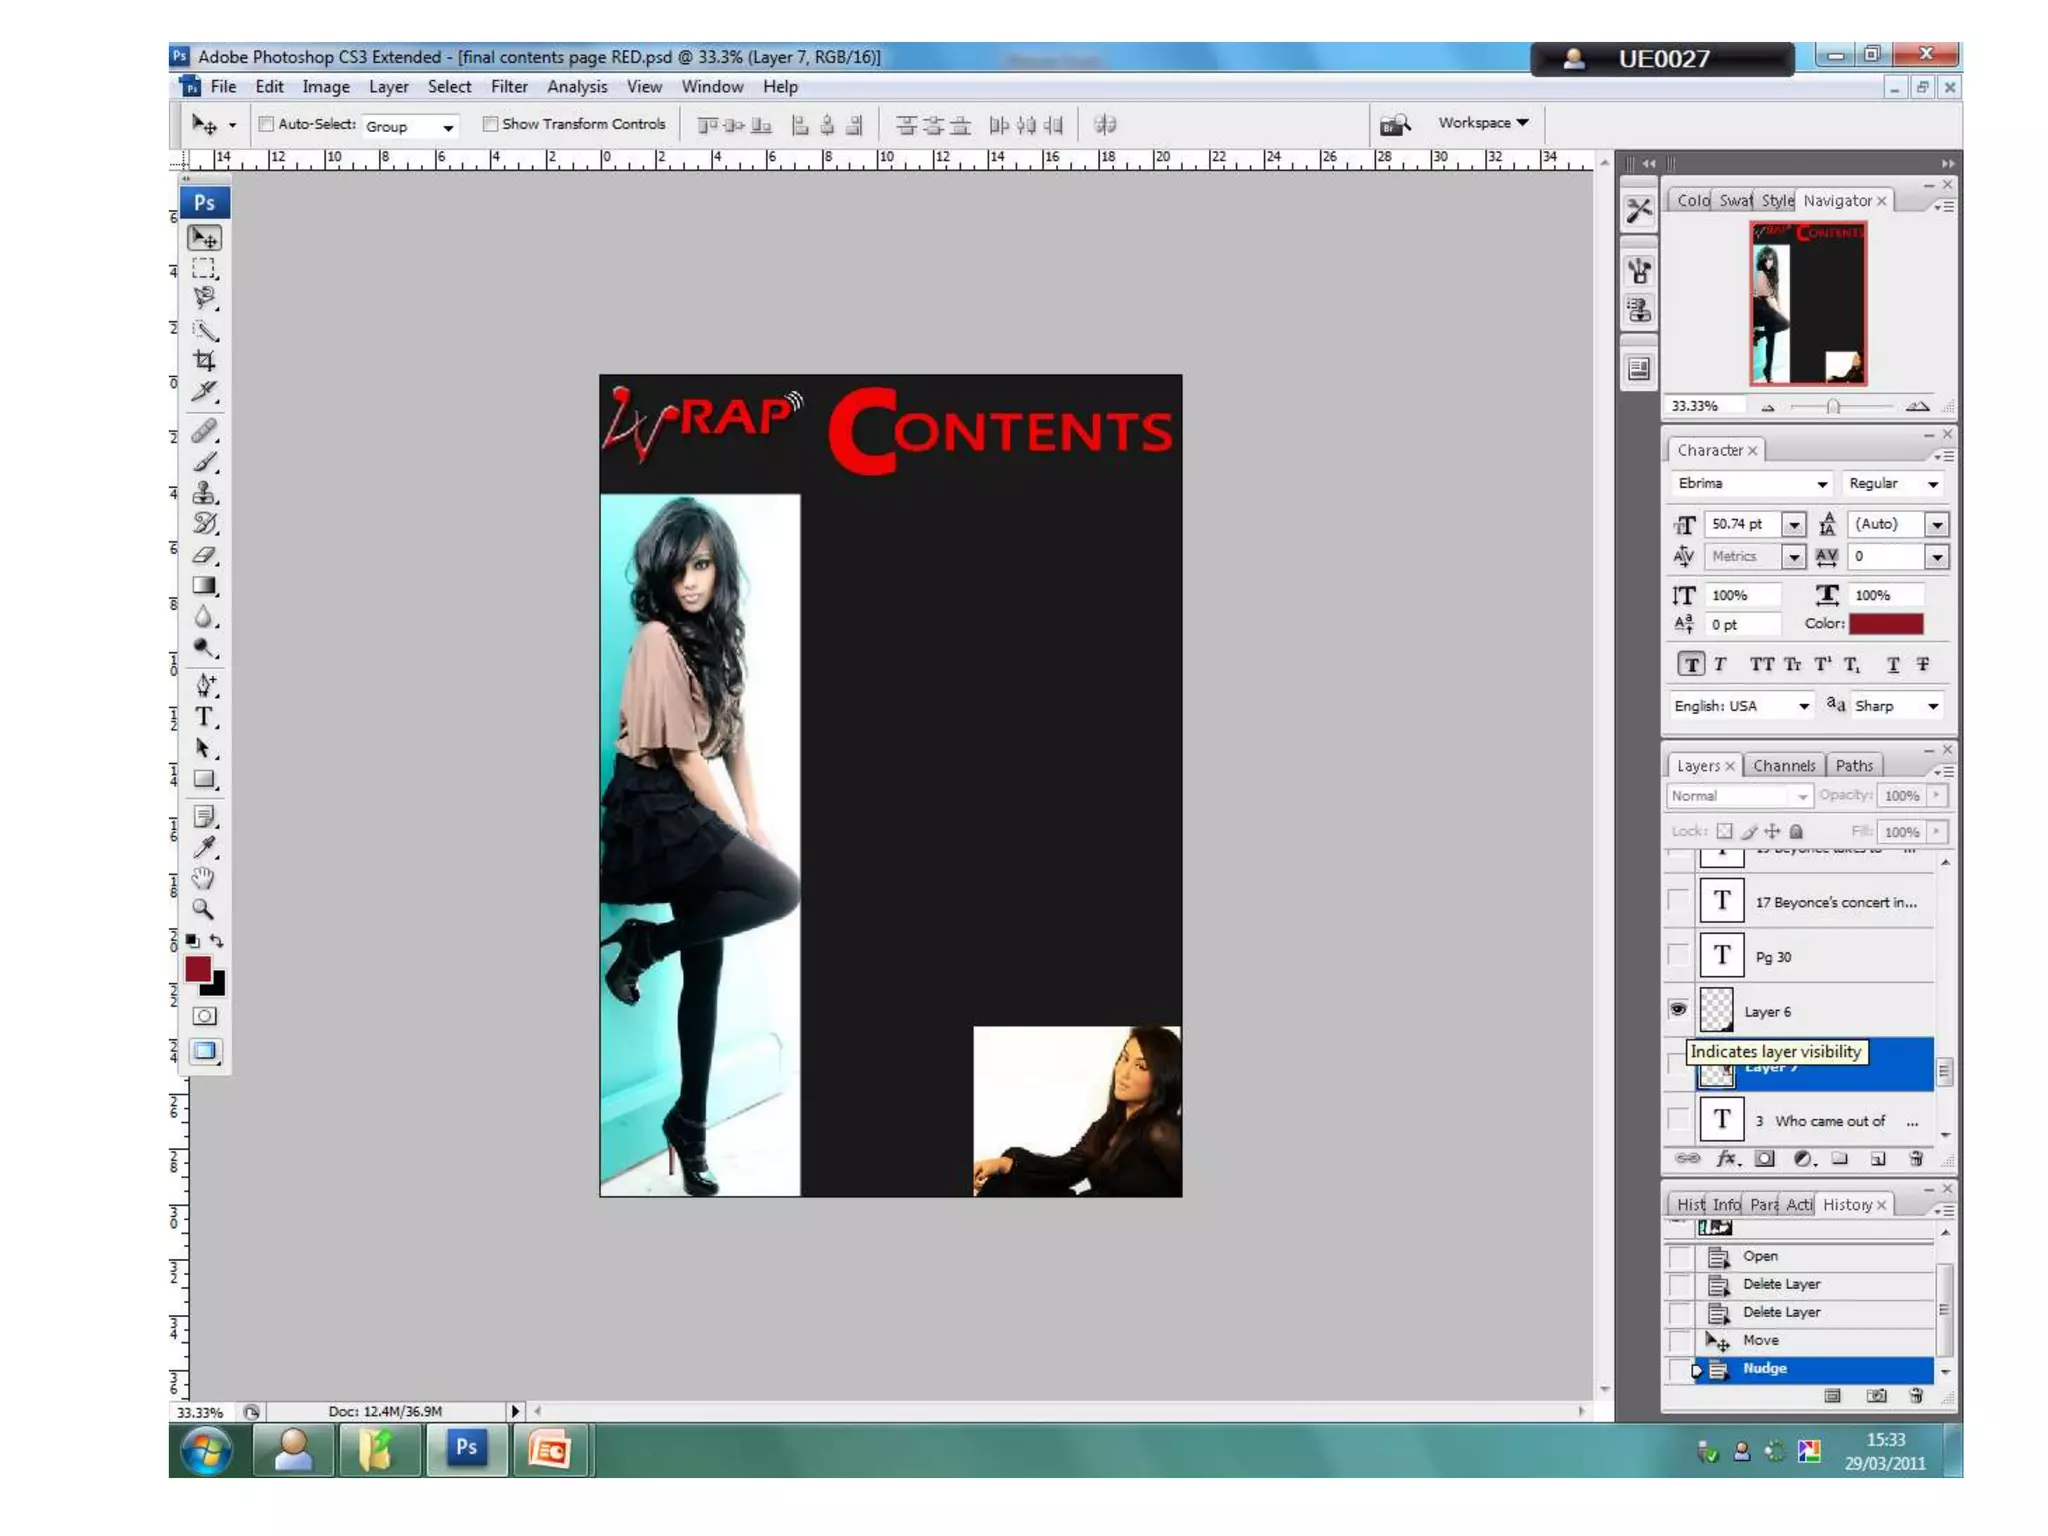This screenshot has height=1536, width=2048.
Task: Select the Healing Brush tool
Action: click(204, 431)
